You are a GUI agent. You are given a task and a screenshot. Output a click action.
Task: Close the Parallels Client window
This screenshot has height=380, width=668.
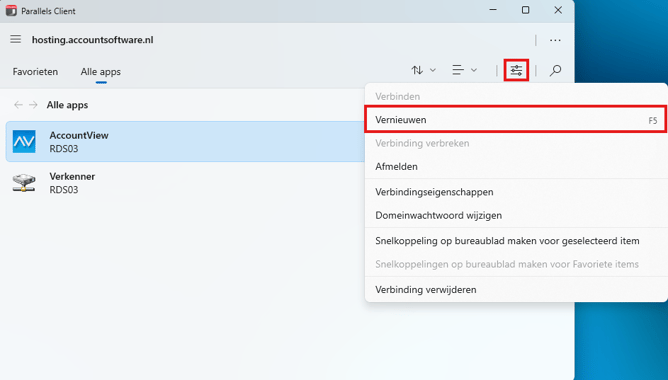click(x=558, y=10)
